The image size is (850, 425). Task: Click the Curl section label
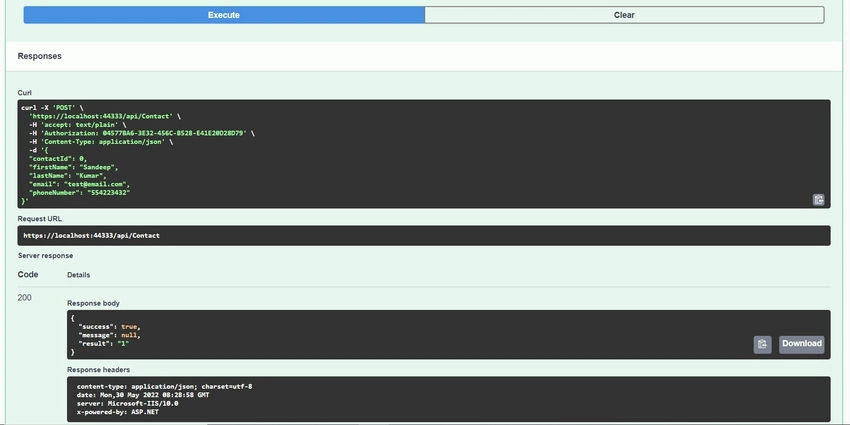24,93
